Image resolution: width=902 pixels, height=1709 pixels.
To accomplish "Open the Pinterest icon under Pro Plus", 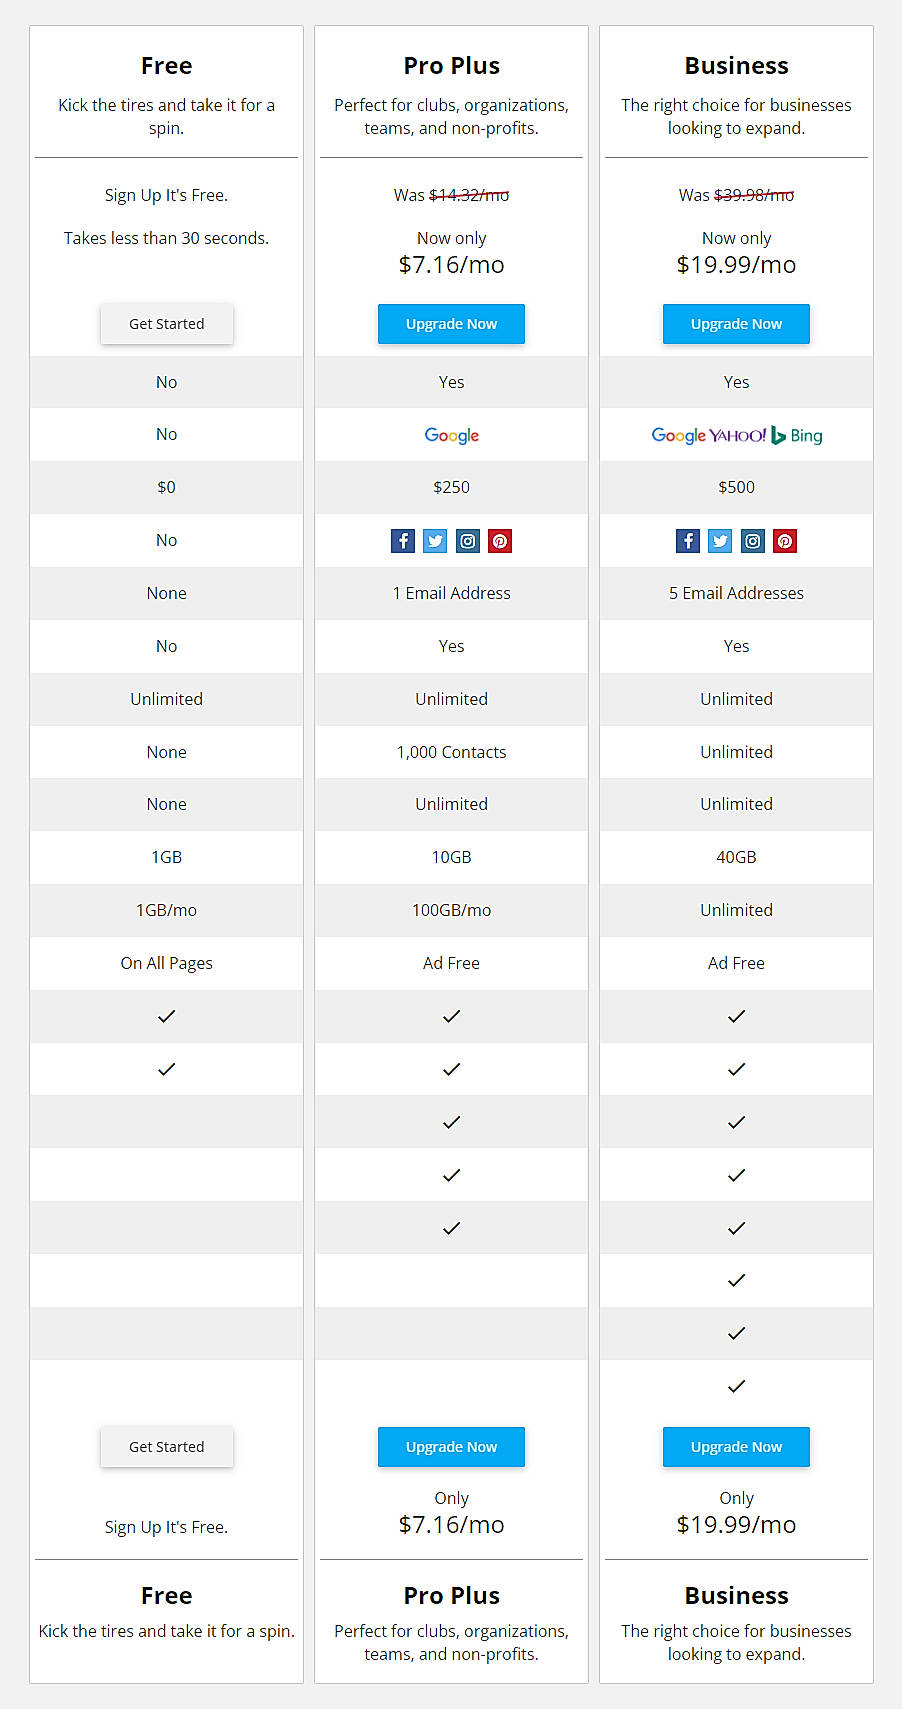I will point(499,540).
